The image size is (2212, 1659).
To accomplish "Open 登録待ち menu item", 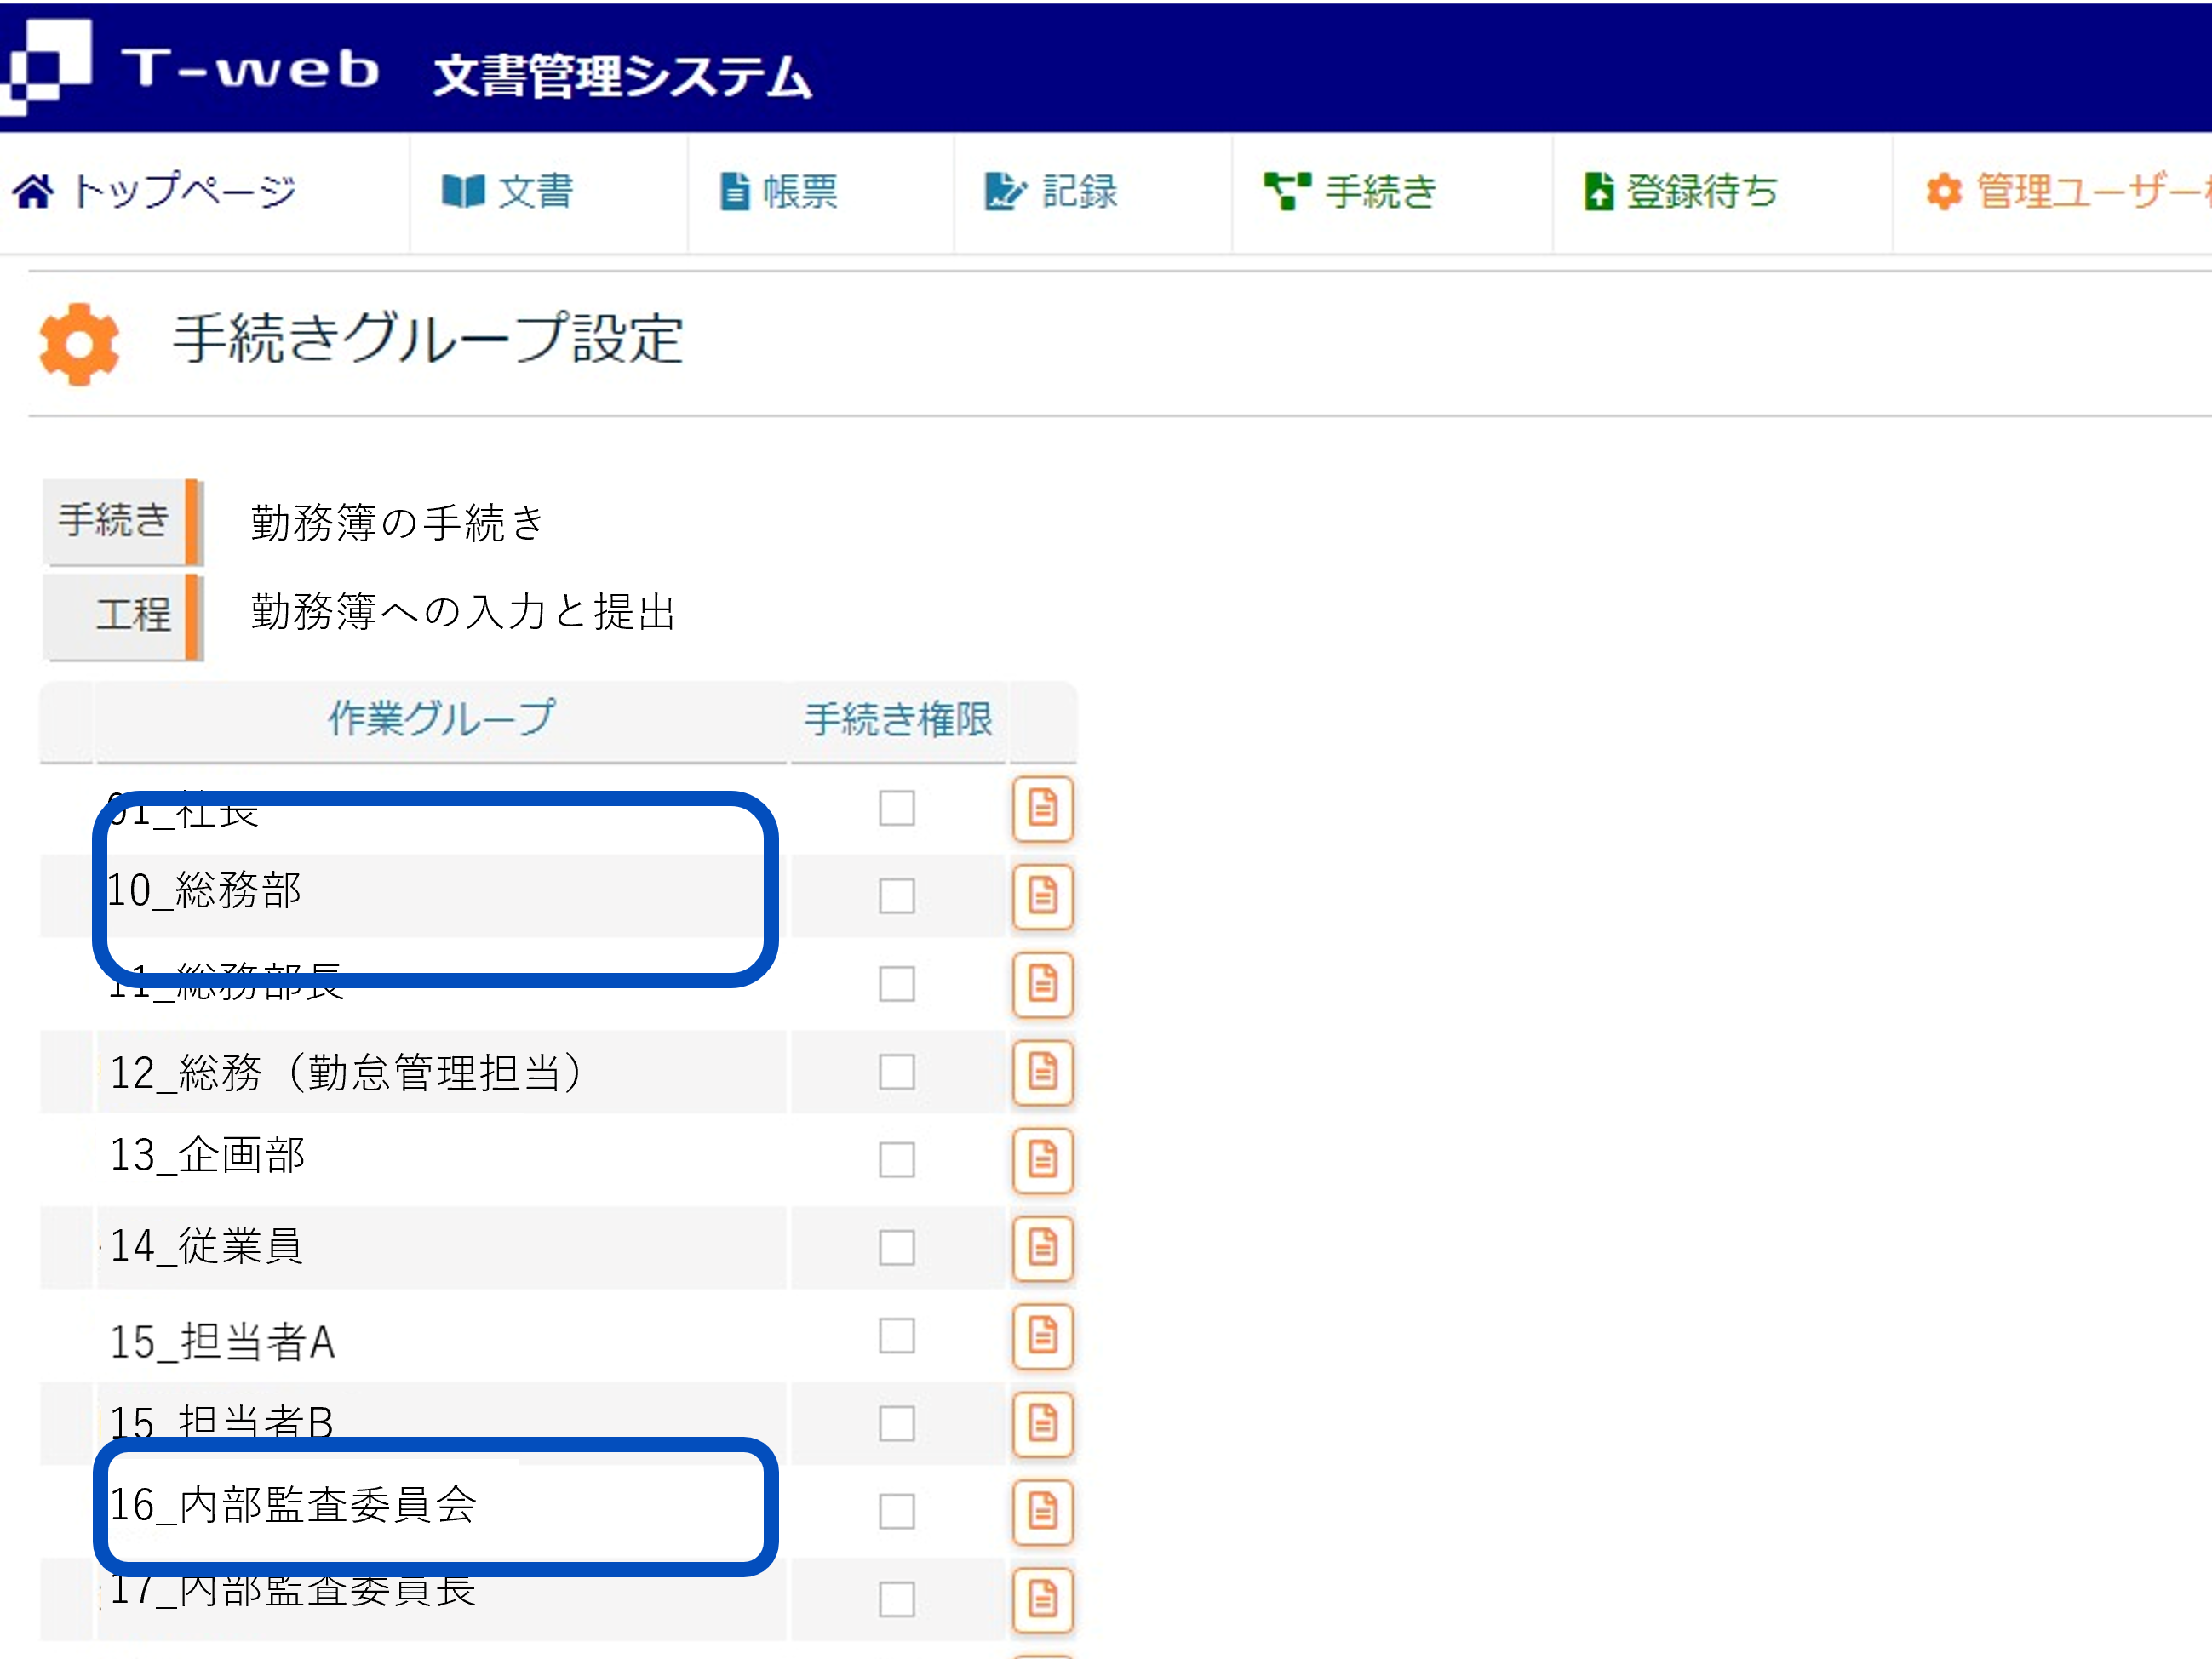I will [1680, 191].
